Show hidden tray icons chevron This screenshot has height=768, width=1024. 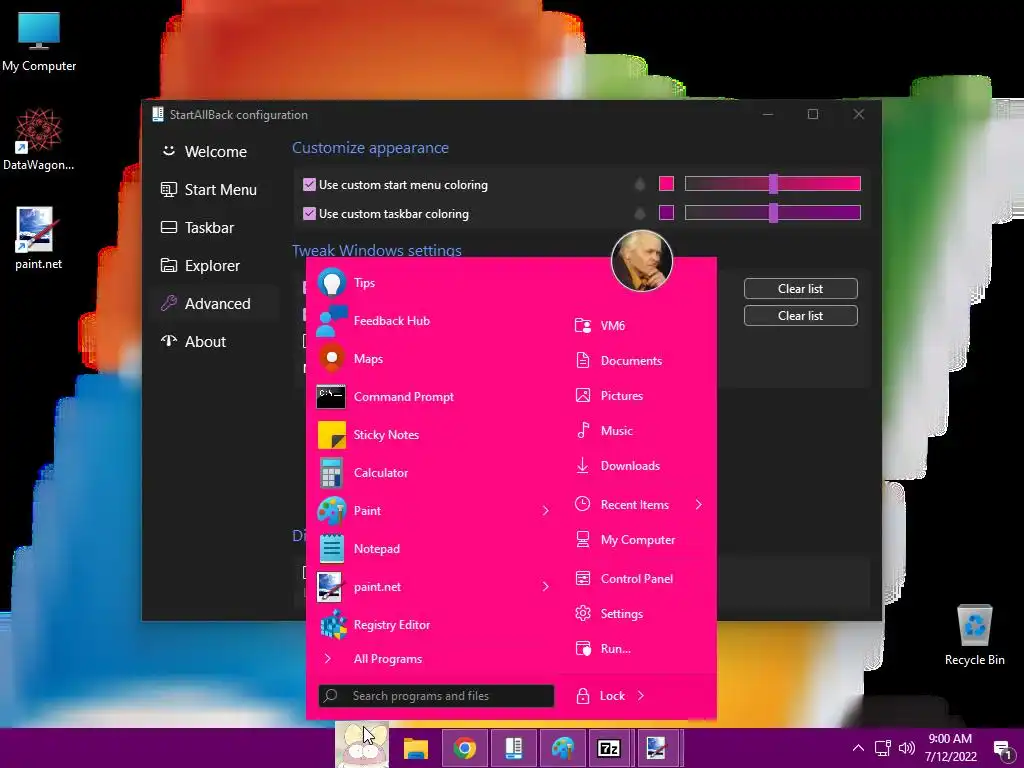[858, 748]
